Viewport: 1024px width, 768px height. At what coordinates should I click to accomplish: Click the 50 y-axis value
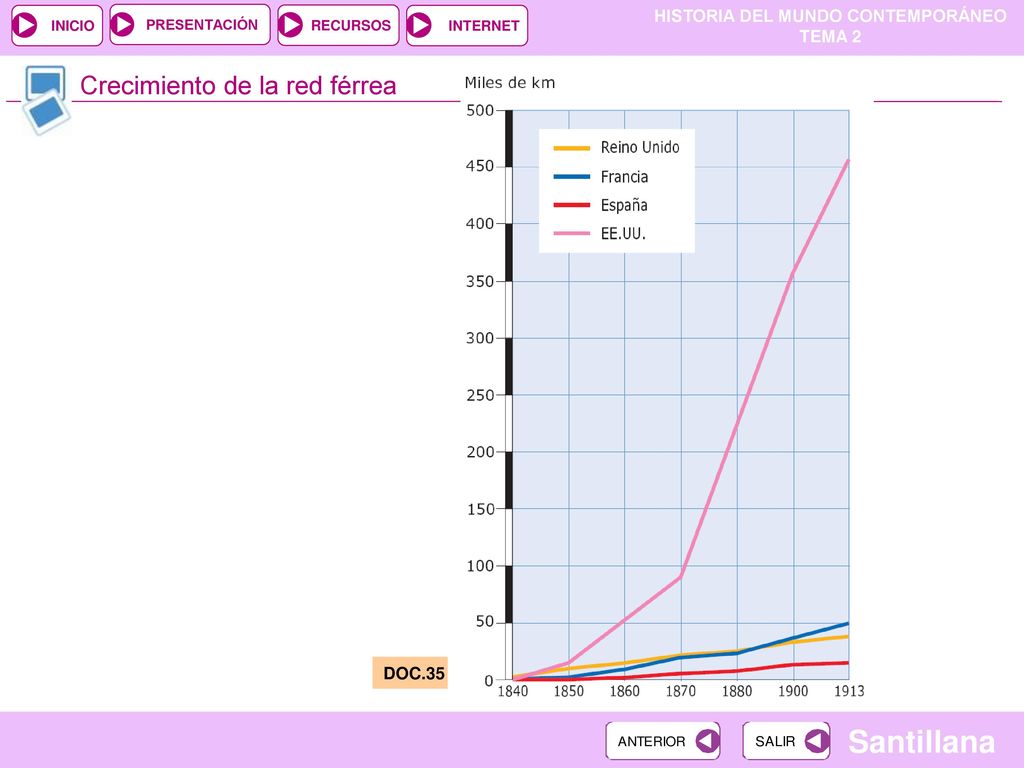tap(485, 622)
